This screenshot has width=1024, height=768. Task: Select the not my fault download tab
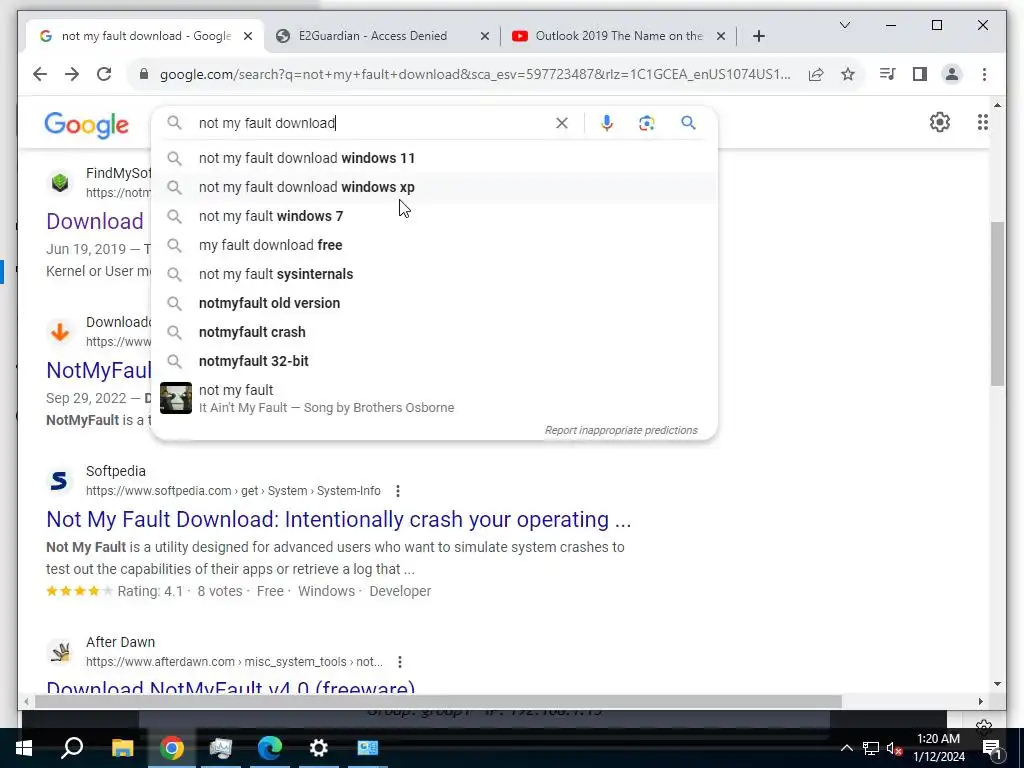146,36
